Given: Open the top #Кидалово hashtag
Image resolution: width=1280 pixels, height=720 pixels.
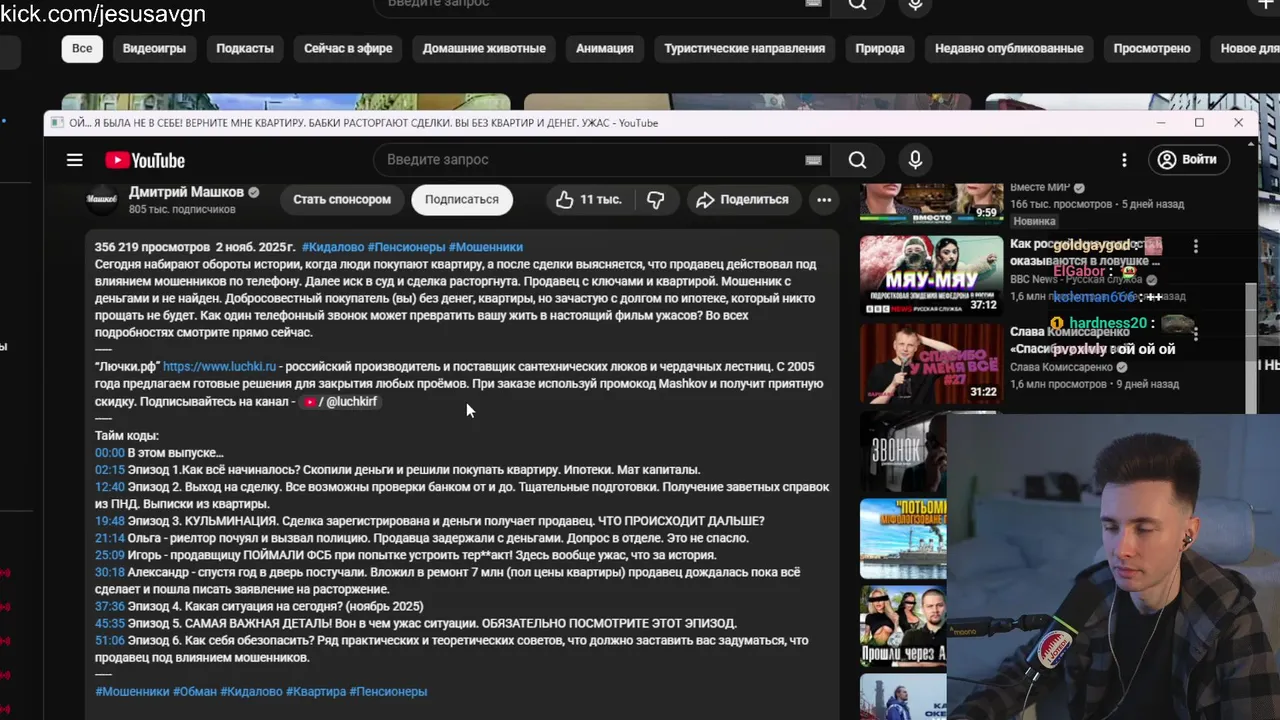Looking at the screenshot, I should tap(332, 247).
